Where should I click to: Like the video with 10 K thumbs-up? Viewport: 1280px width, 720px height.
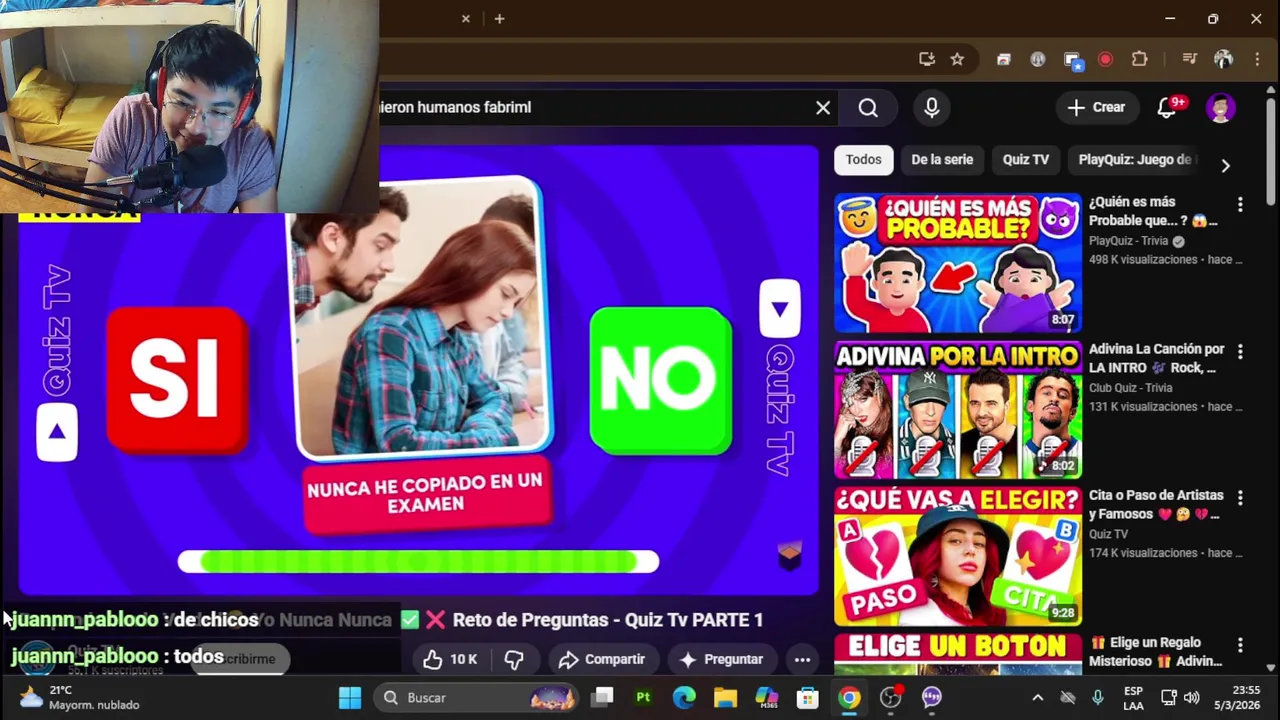click(449, 659)
